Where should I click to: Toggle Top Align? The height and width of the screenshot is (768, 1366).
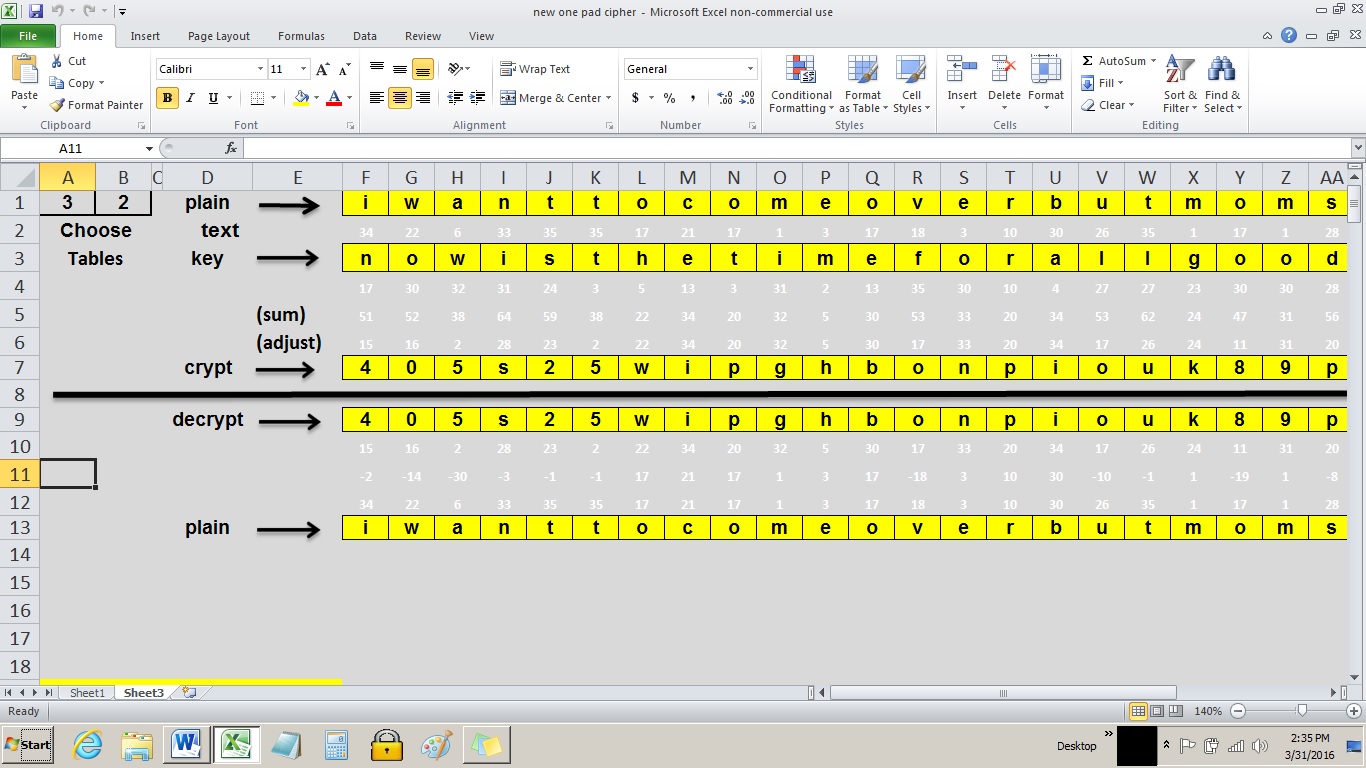[x=377, y=69]
